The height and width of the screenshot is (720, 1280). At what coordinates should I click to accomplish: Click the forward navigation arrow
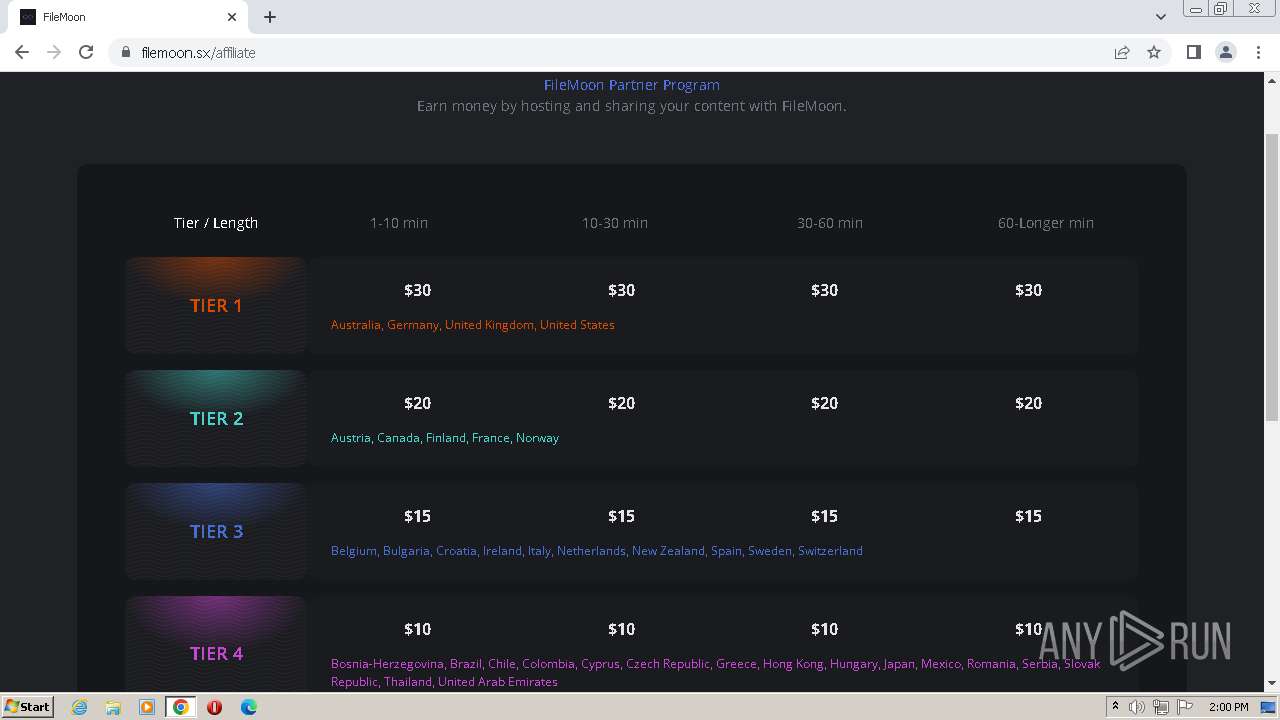(x=54, y=52)
